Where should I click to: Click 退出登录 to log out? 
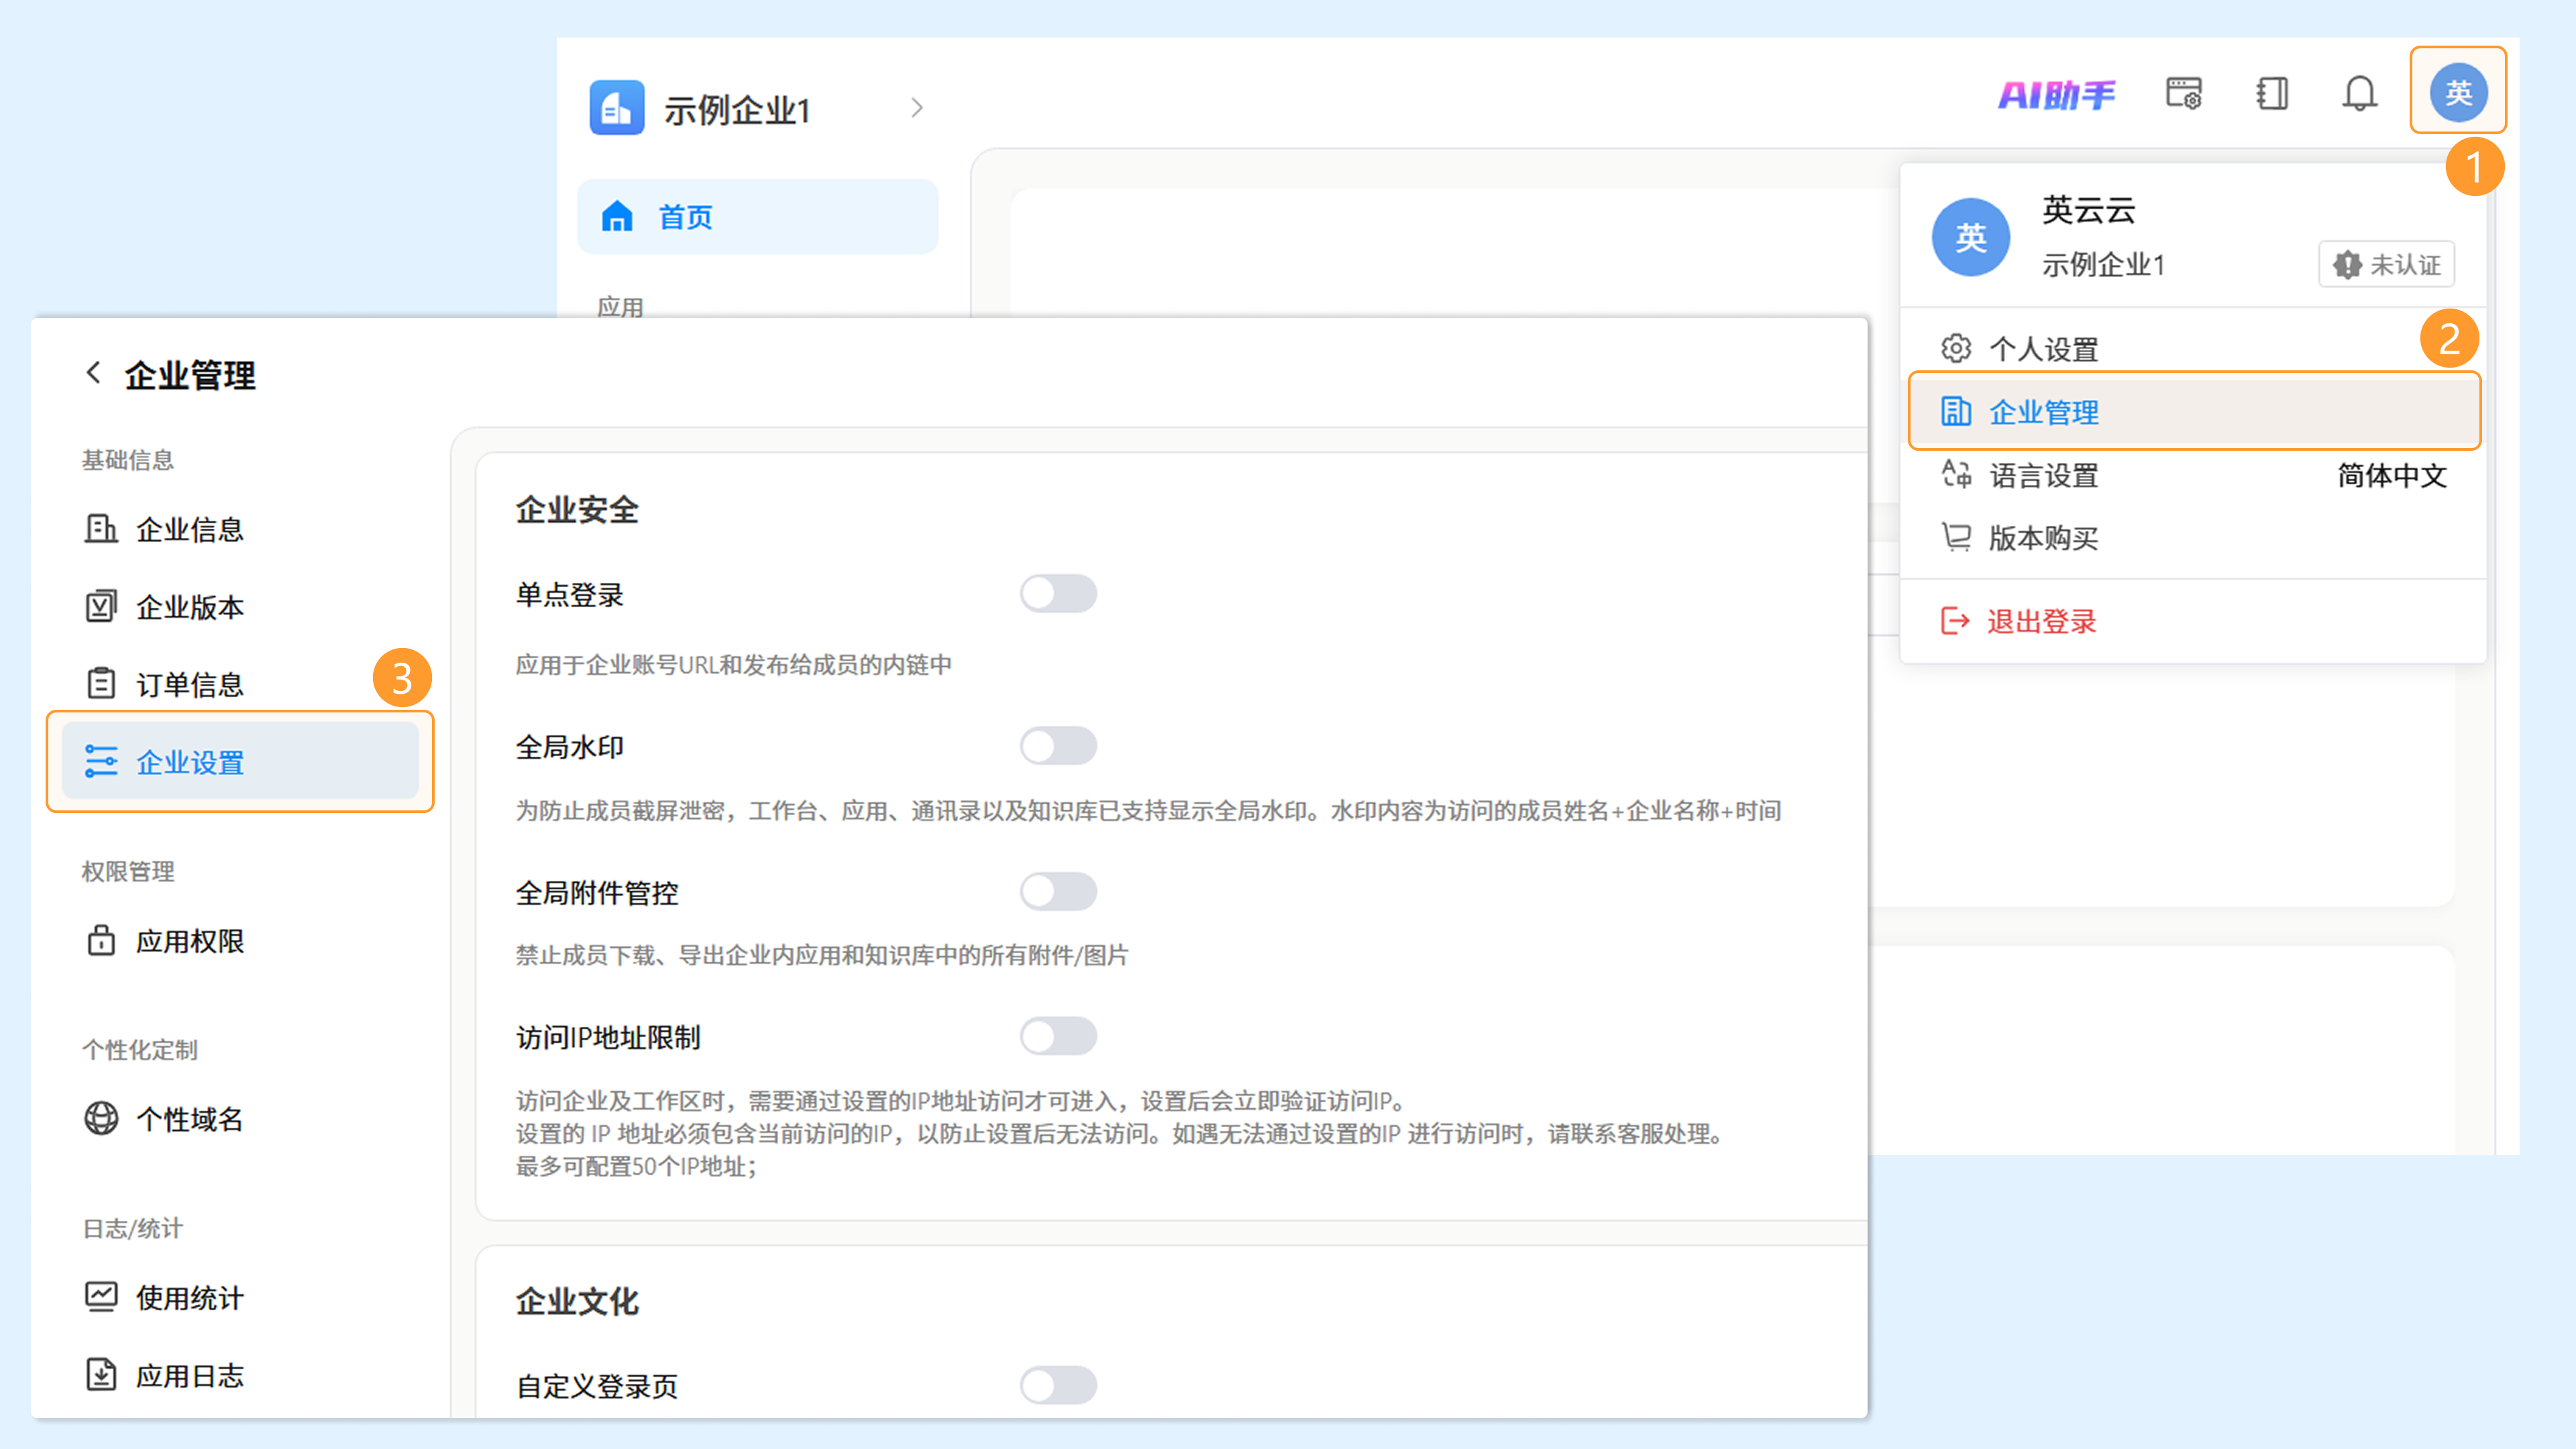point(2193,621)
